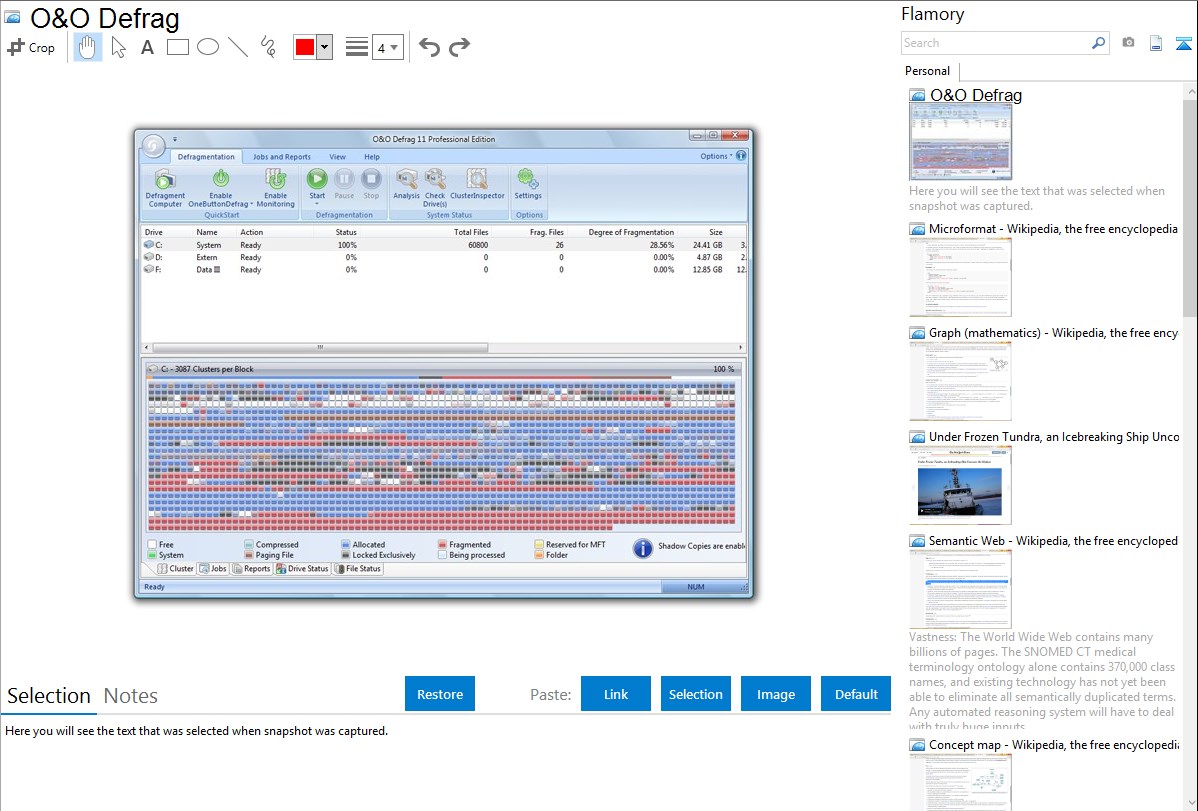Click the Default paste button

856,694
